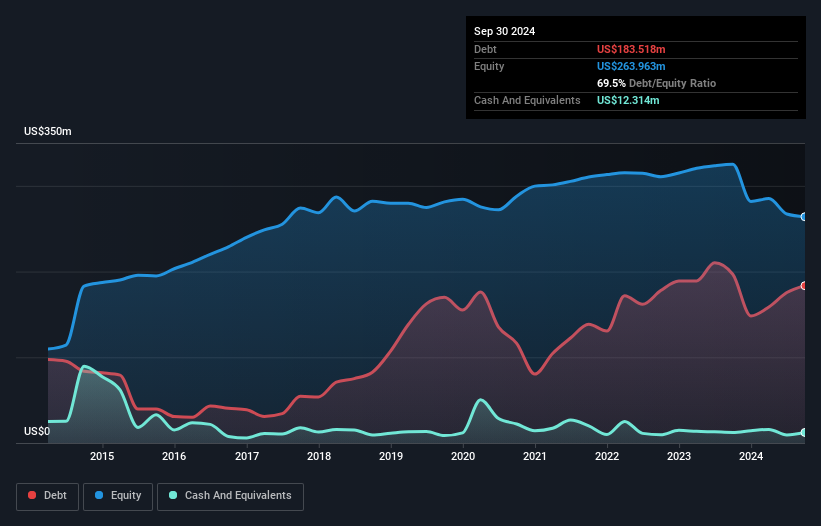Toggle the Cash And Equivalents legend item
821x526 pixels.
(230, 496)
